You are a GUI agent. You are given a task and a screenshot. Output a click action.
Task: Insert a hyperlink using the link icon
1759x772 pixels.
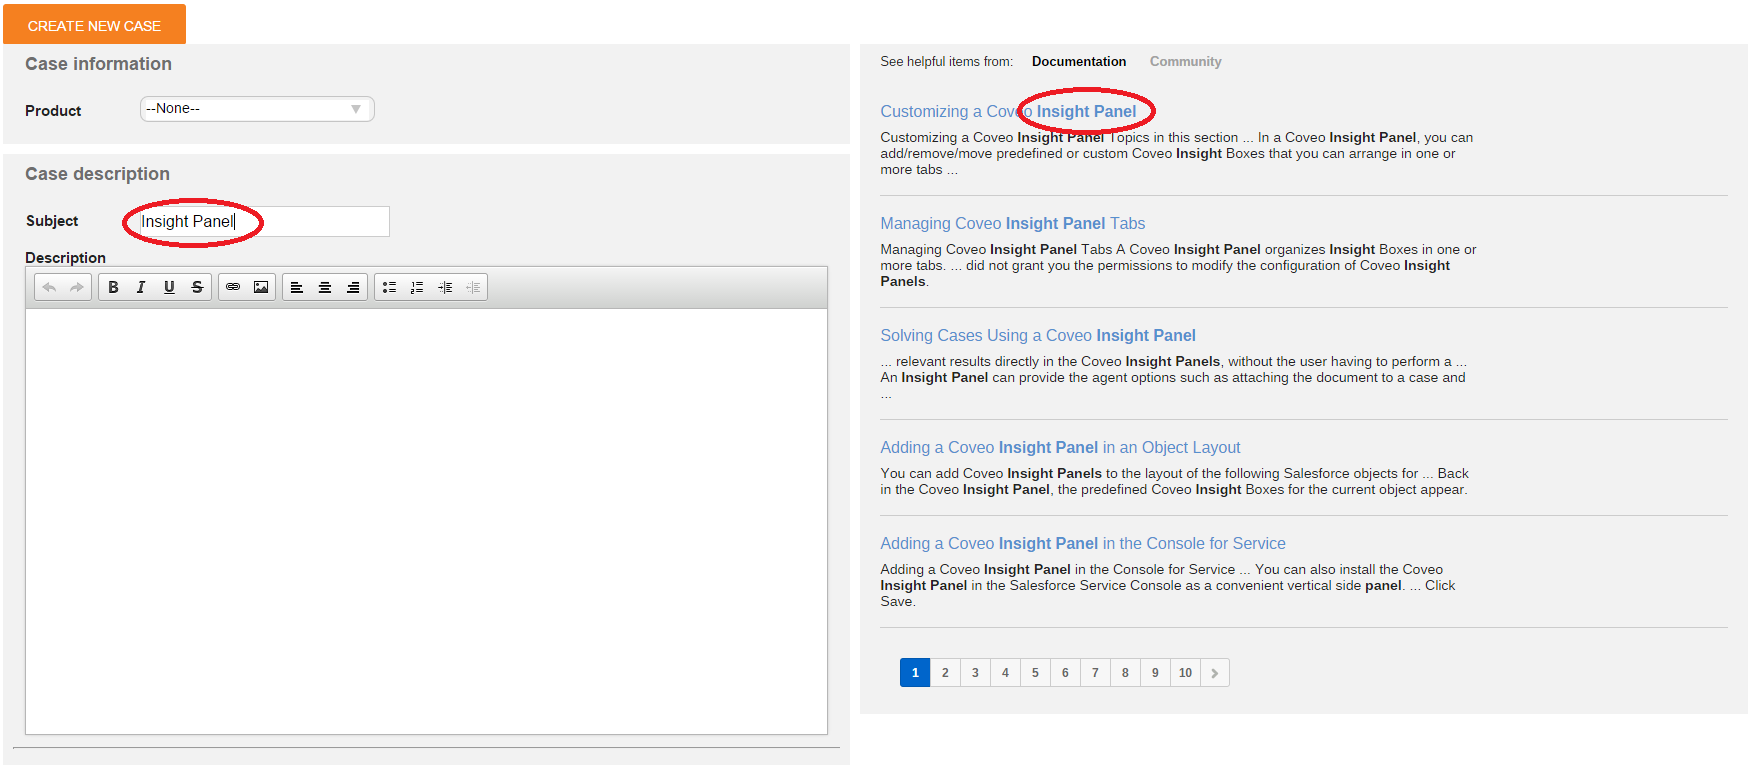pyautogui.click(x=233, y=287)
